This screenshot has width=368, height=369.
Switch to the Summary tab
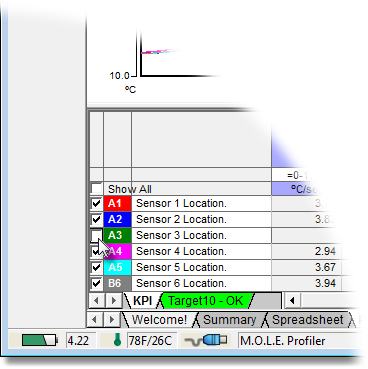230,320
